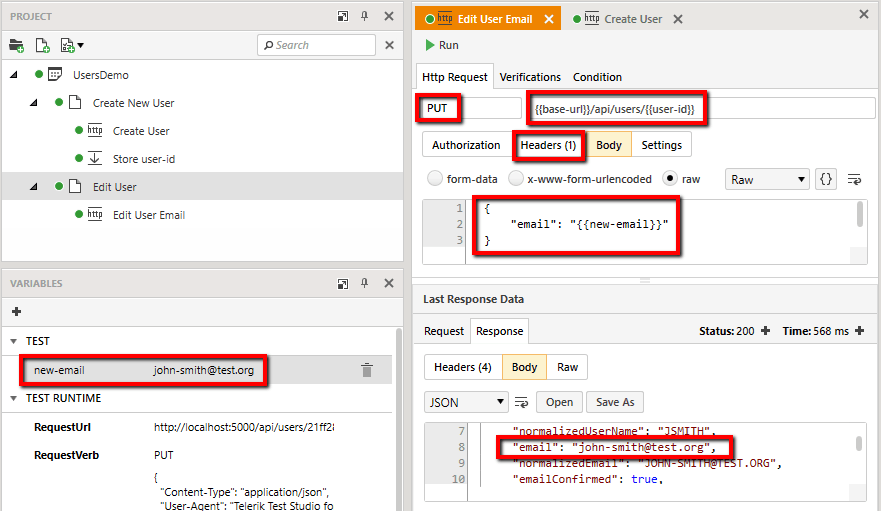The height and width of the screenshot is (511, 881).
Task: Close the Create User tab
Action: coord(678,19)
